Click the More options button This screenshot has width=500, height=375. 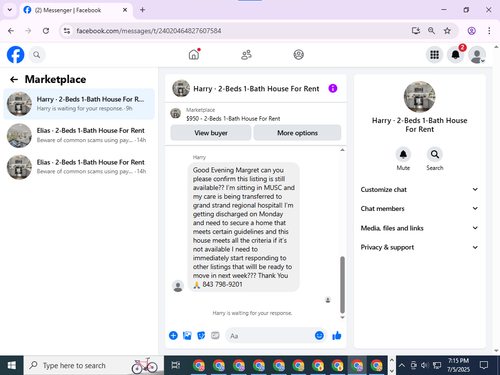click(297, 133)
